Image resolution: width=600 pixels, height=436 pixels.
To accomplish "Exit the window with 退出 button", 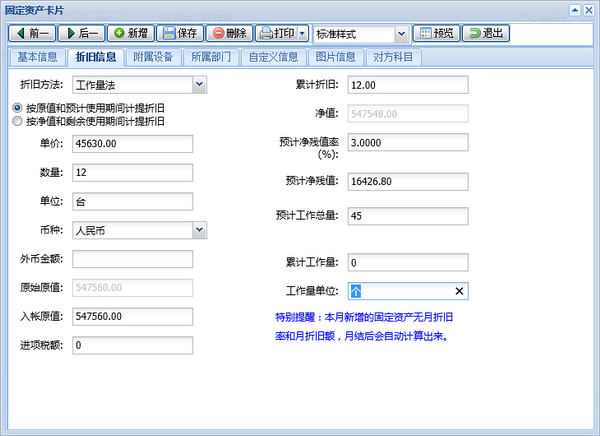I will 486,33.
